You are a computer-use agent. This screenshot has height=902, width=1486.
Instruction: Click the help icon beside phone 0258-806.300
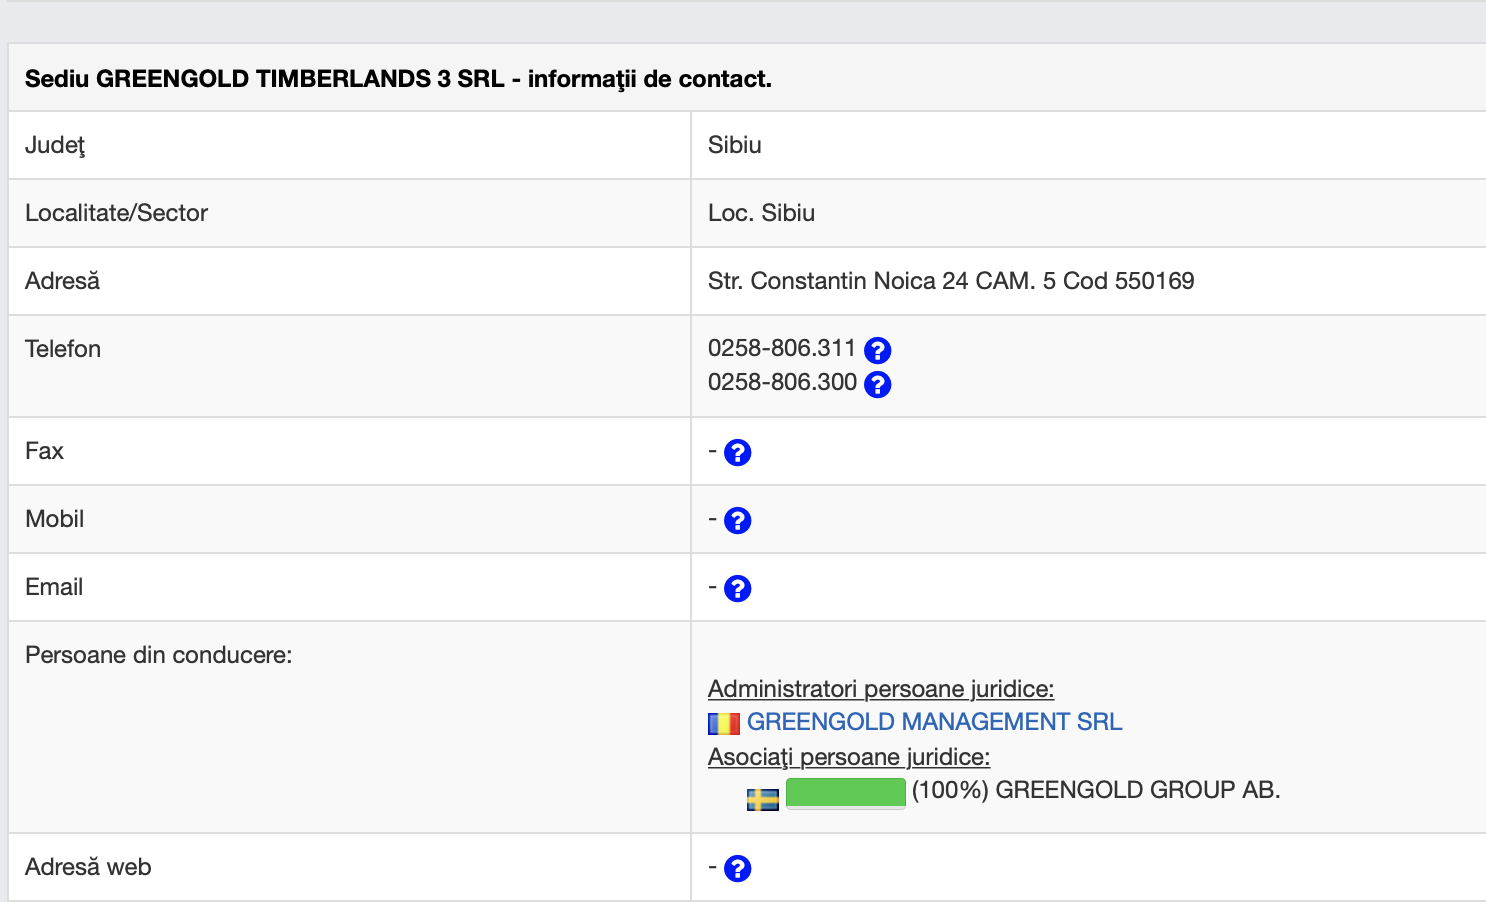pos(877,384)
